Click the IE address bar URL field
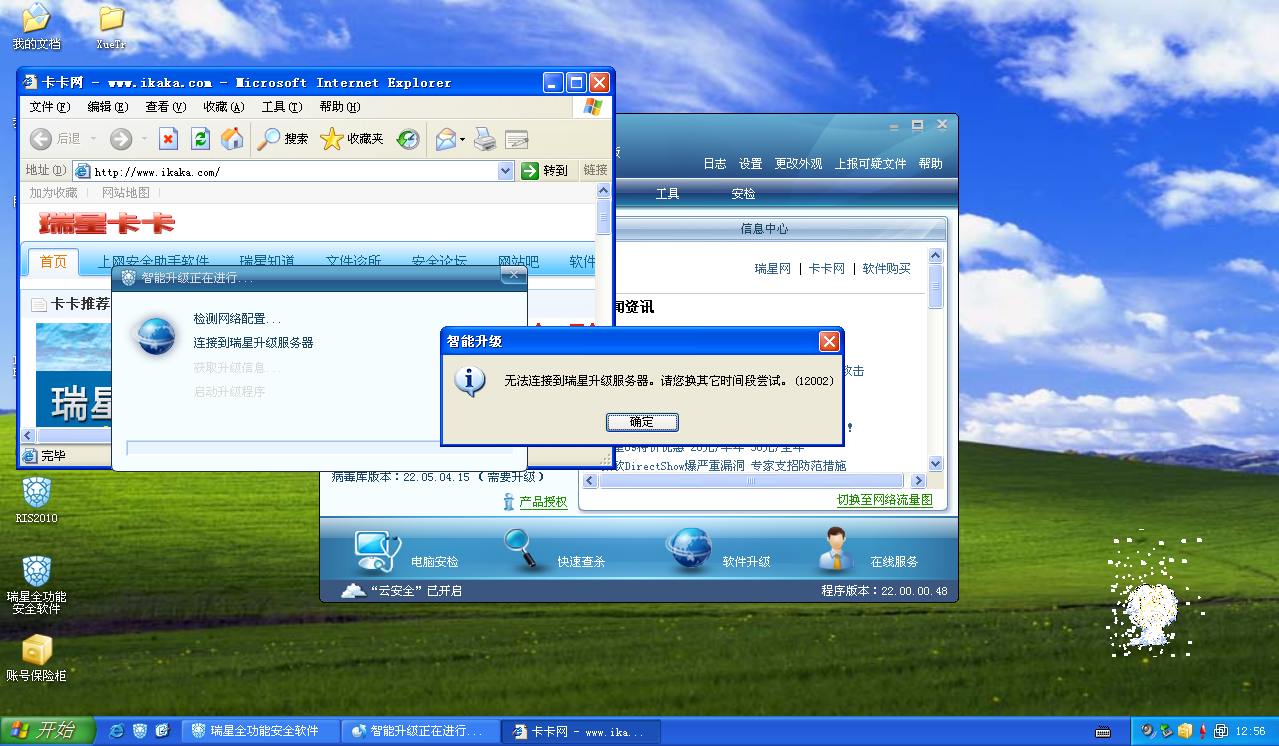 point(295,171)
